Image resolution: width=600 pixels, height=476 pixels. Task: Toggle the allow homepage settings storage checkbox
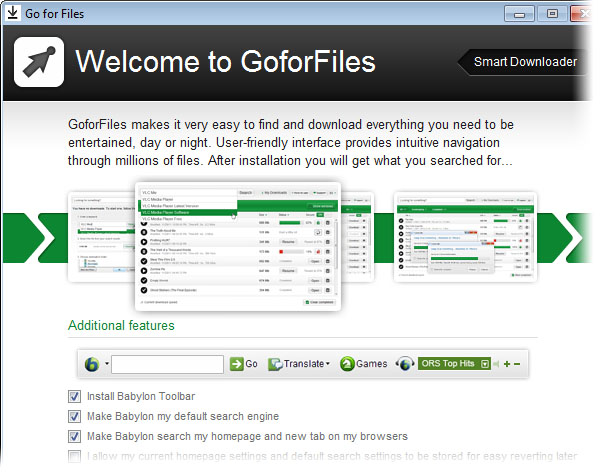pyautogui.click(x=74, y=456)
